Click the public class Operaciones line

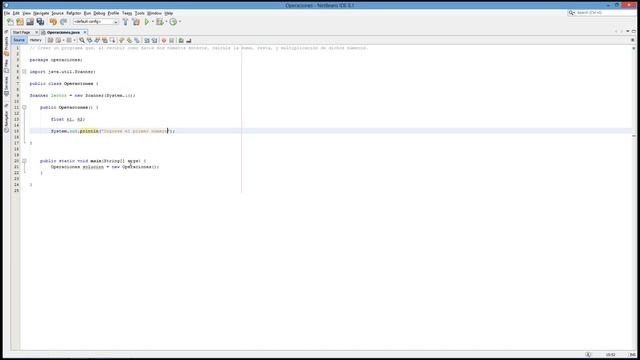coord(64,84)
